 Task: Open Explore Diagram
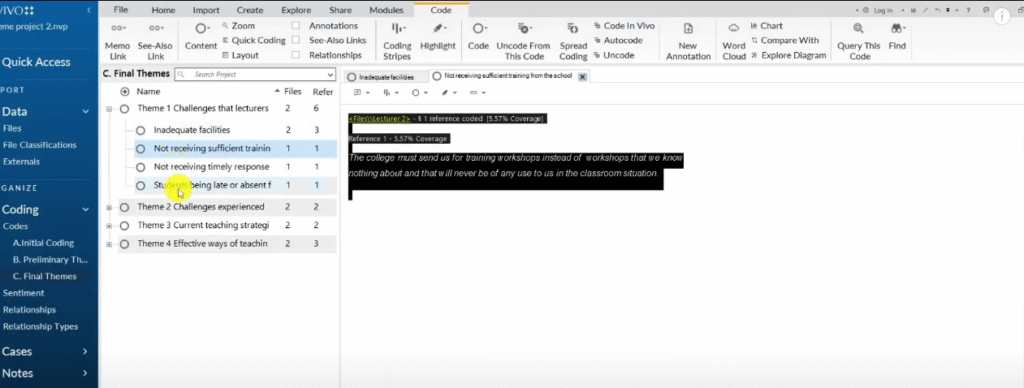click(788, 56)
